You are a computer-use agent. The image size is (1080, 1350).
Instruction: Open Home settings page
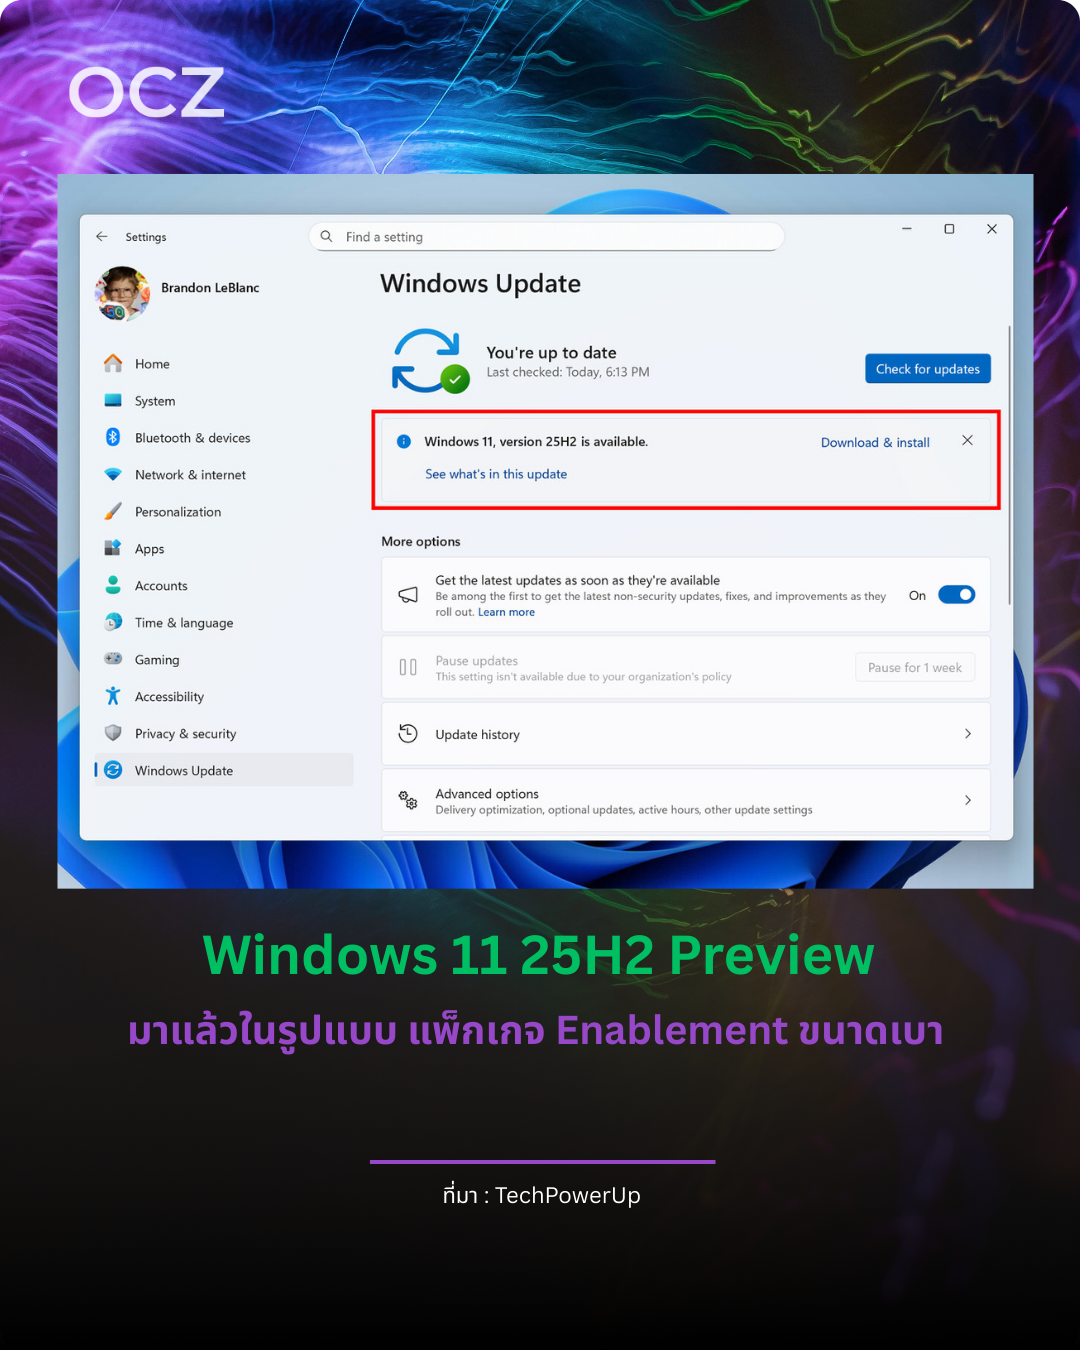[224, 364]
